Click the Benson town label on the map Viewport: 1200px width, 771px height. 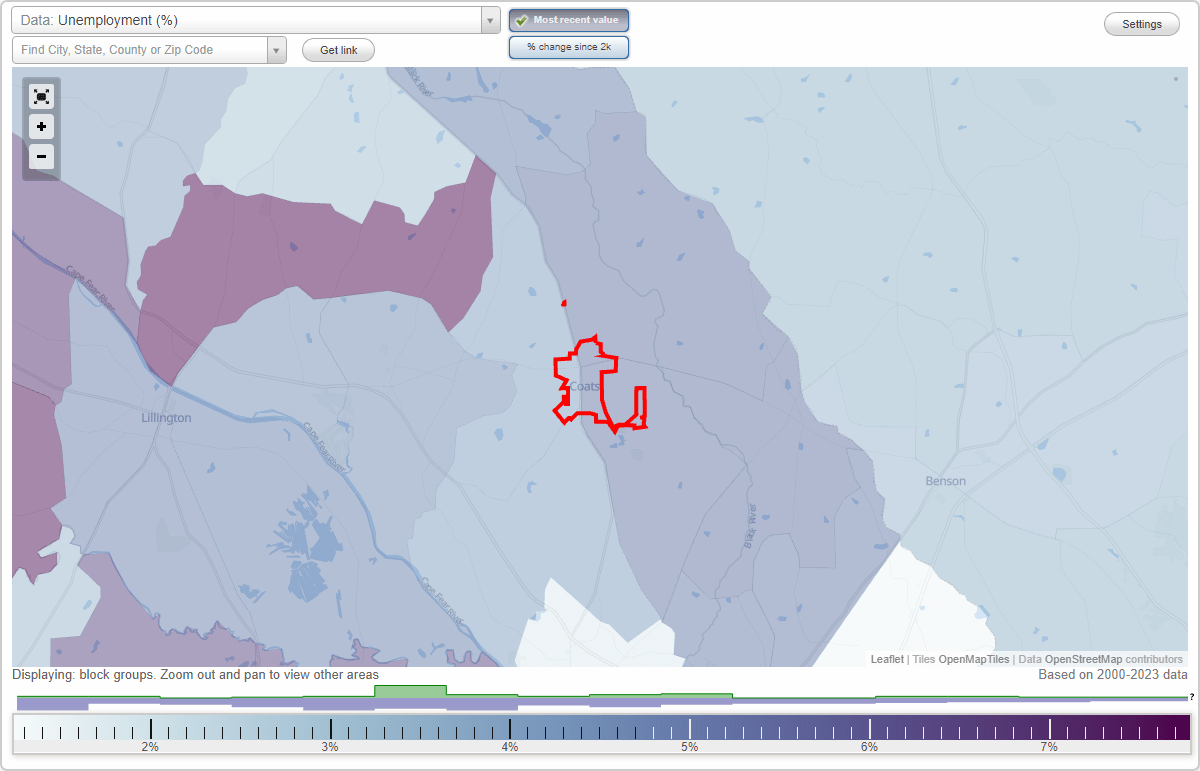click(x=946, y=481)
